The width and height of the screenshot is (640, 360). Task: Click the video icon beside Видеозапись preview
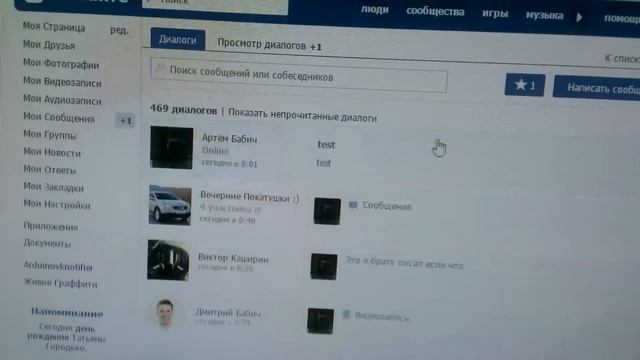pyautogui.click(x=346, y=314)
